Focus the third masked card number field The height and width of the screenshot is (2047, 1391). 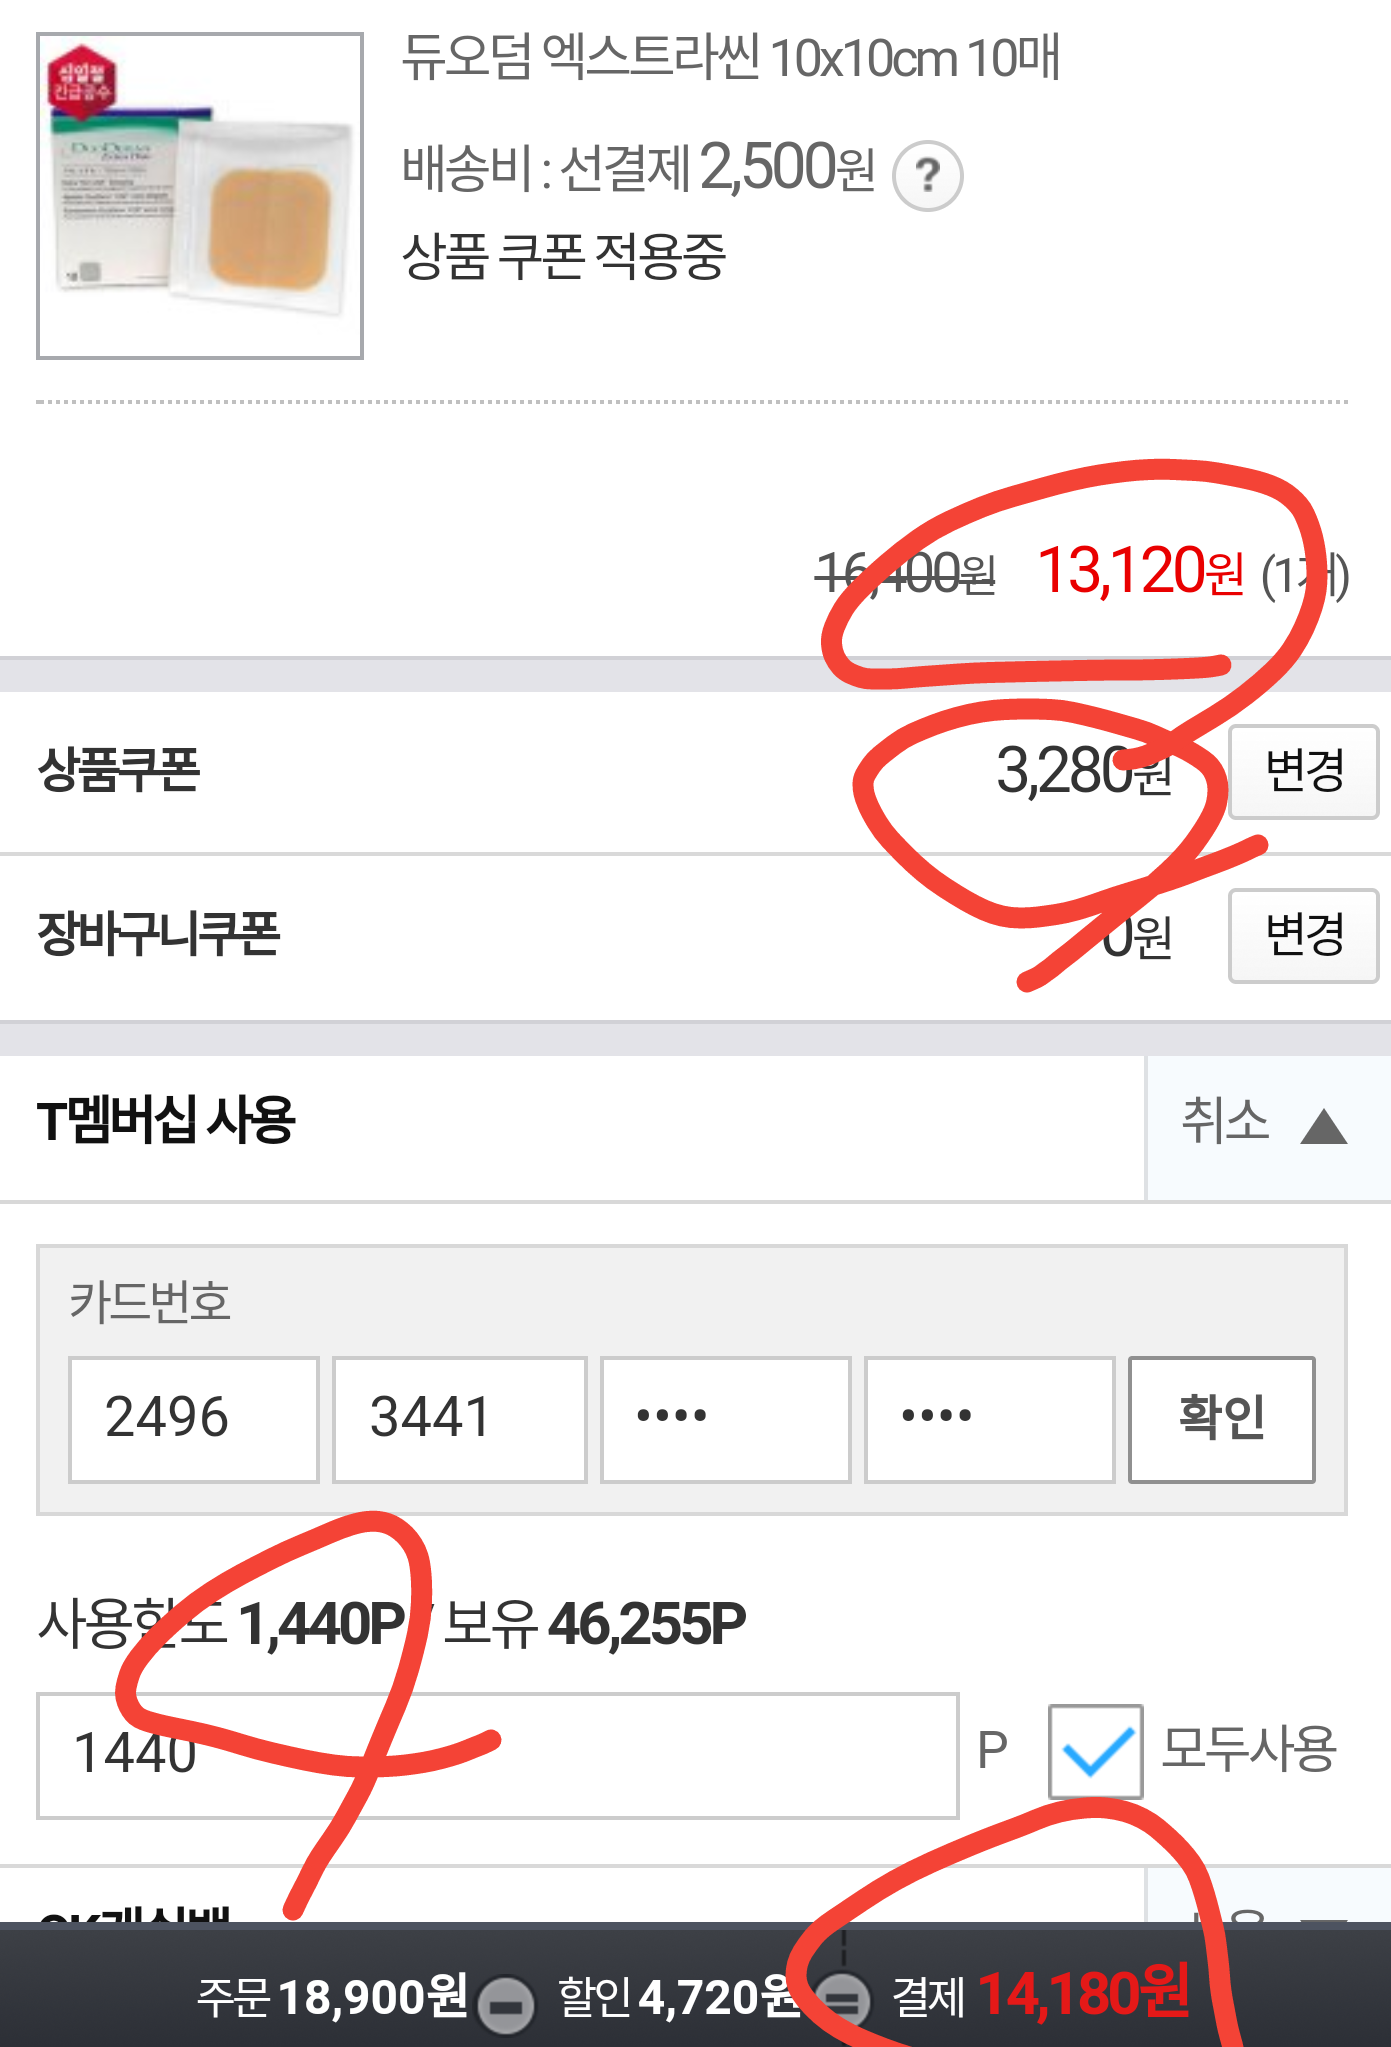pyautogui.click(x=725, y=1418)
